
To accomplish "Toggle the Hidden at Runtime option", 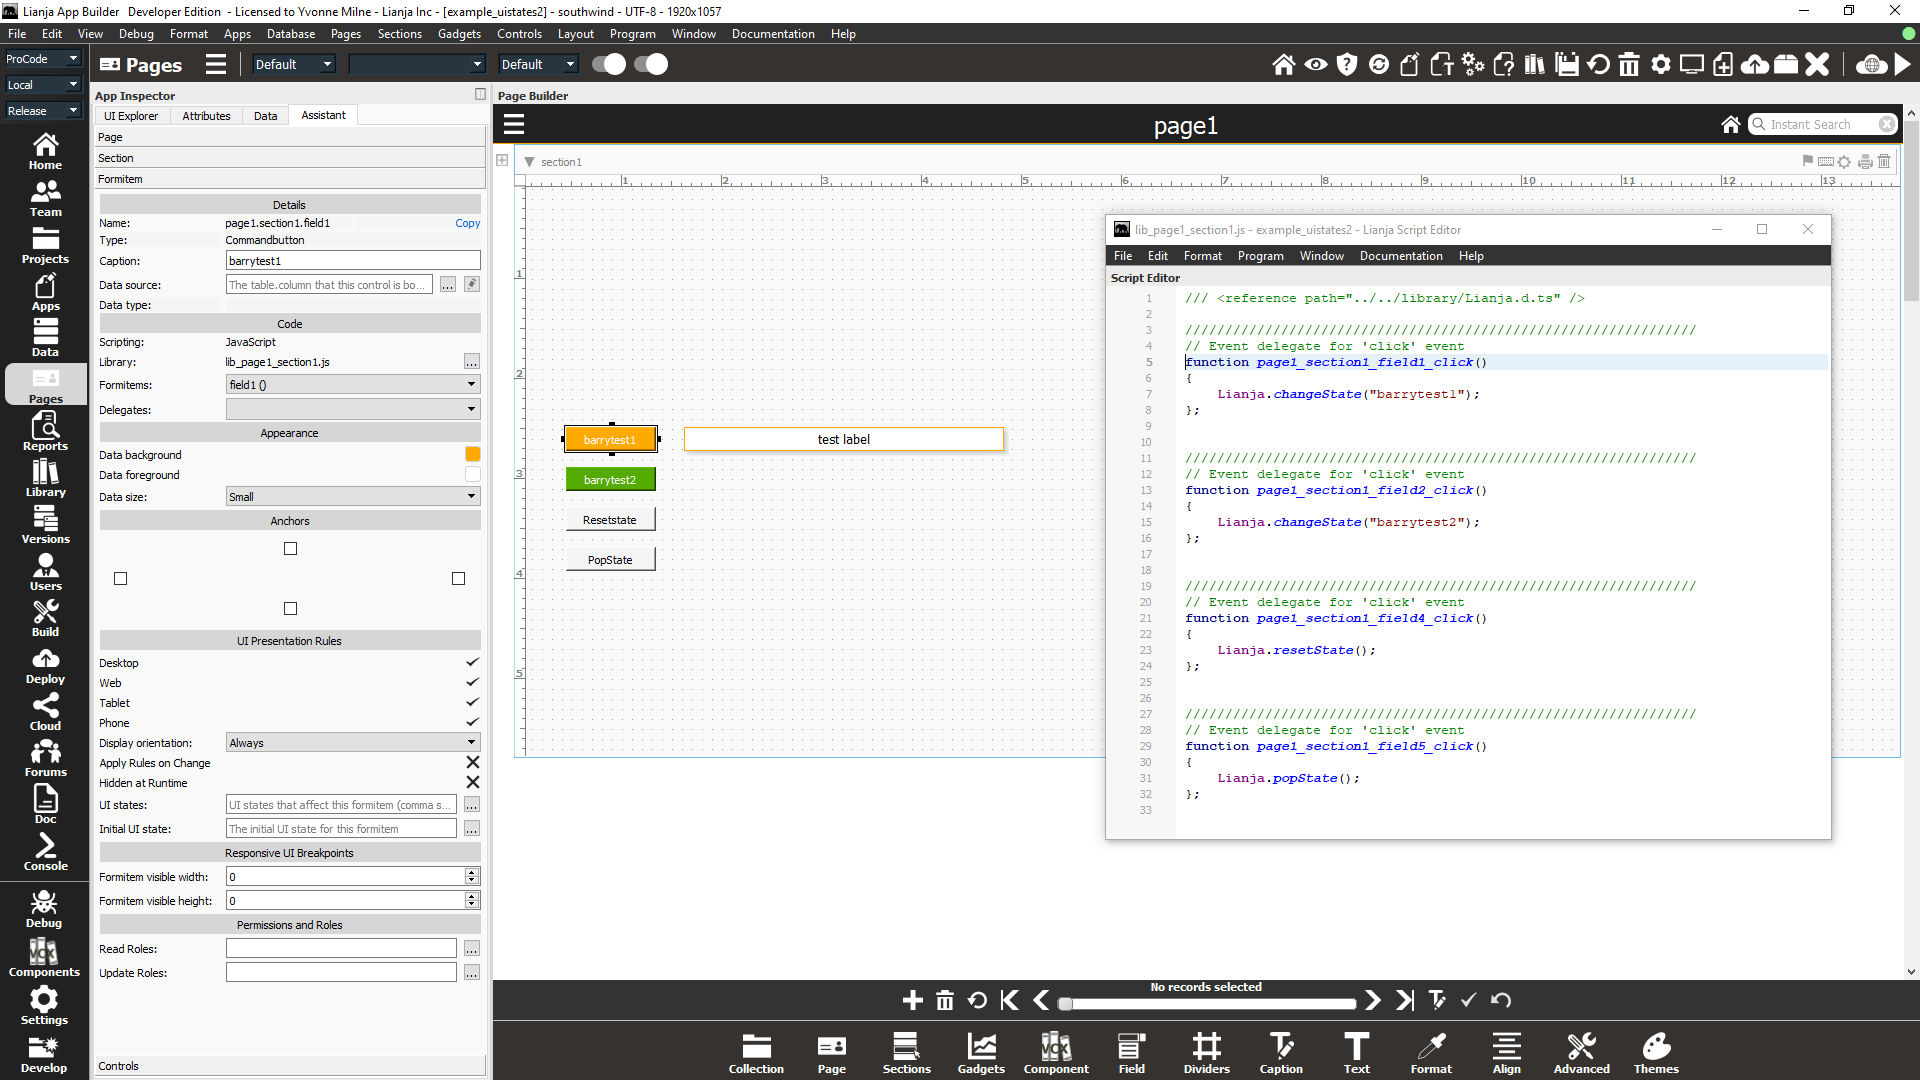I will click(472, 783).
